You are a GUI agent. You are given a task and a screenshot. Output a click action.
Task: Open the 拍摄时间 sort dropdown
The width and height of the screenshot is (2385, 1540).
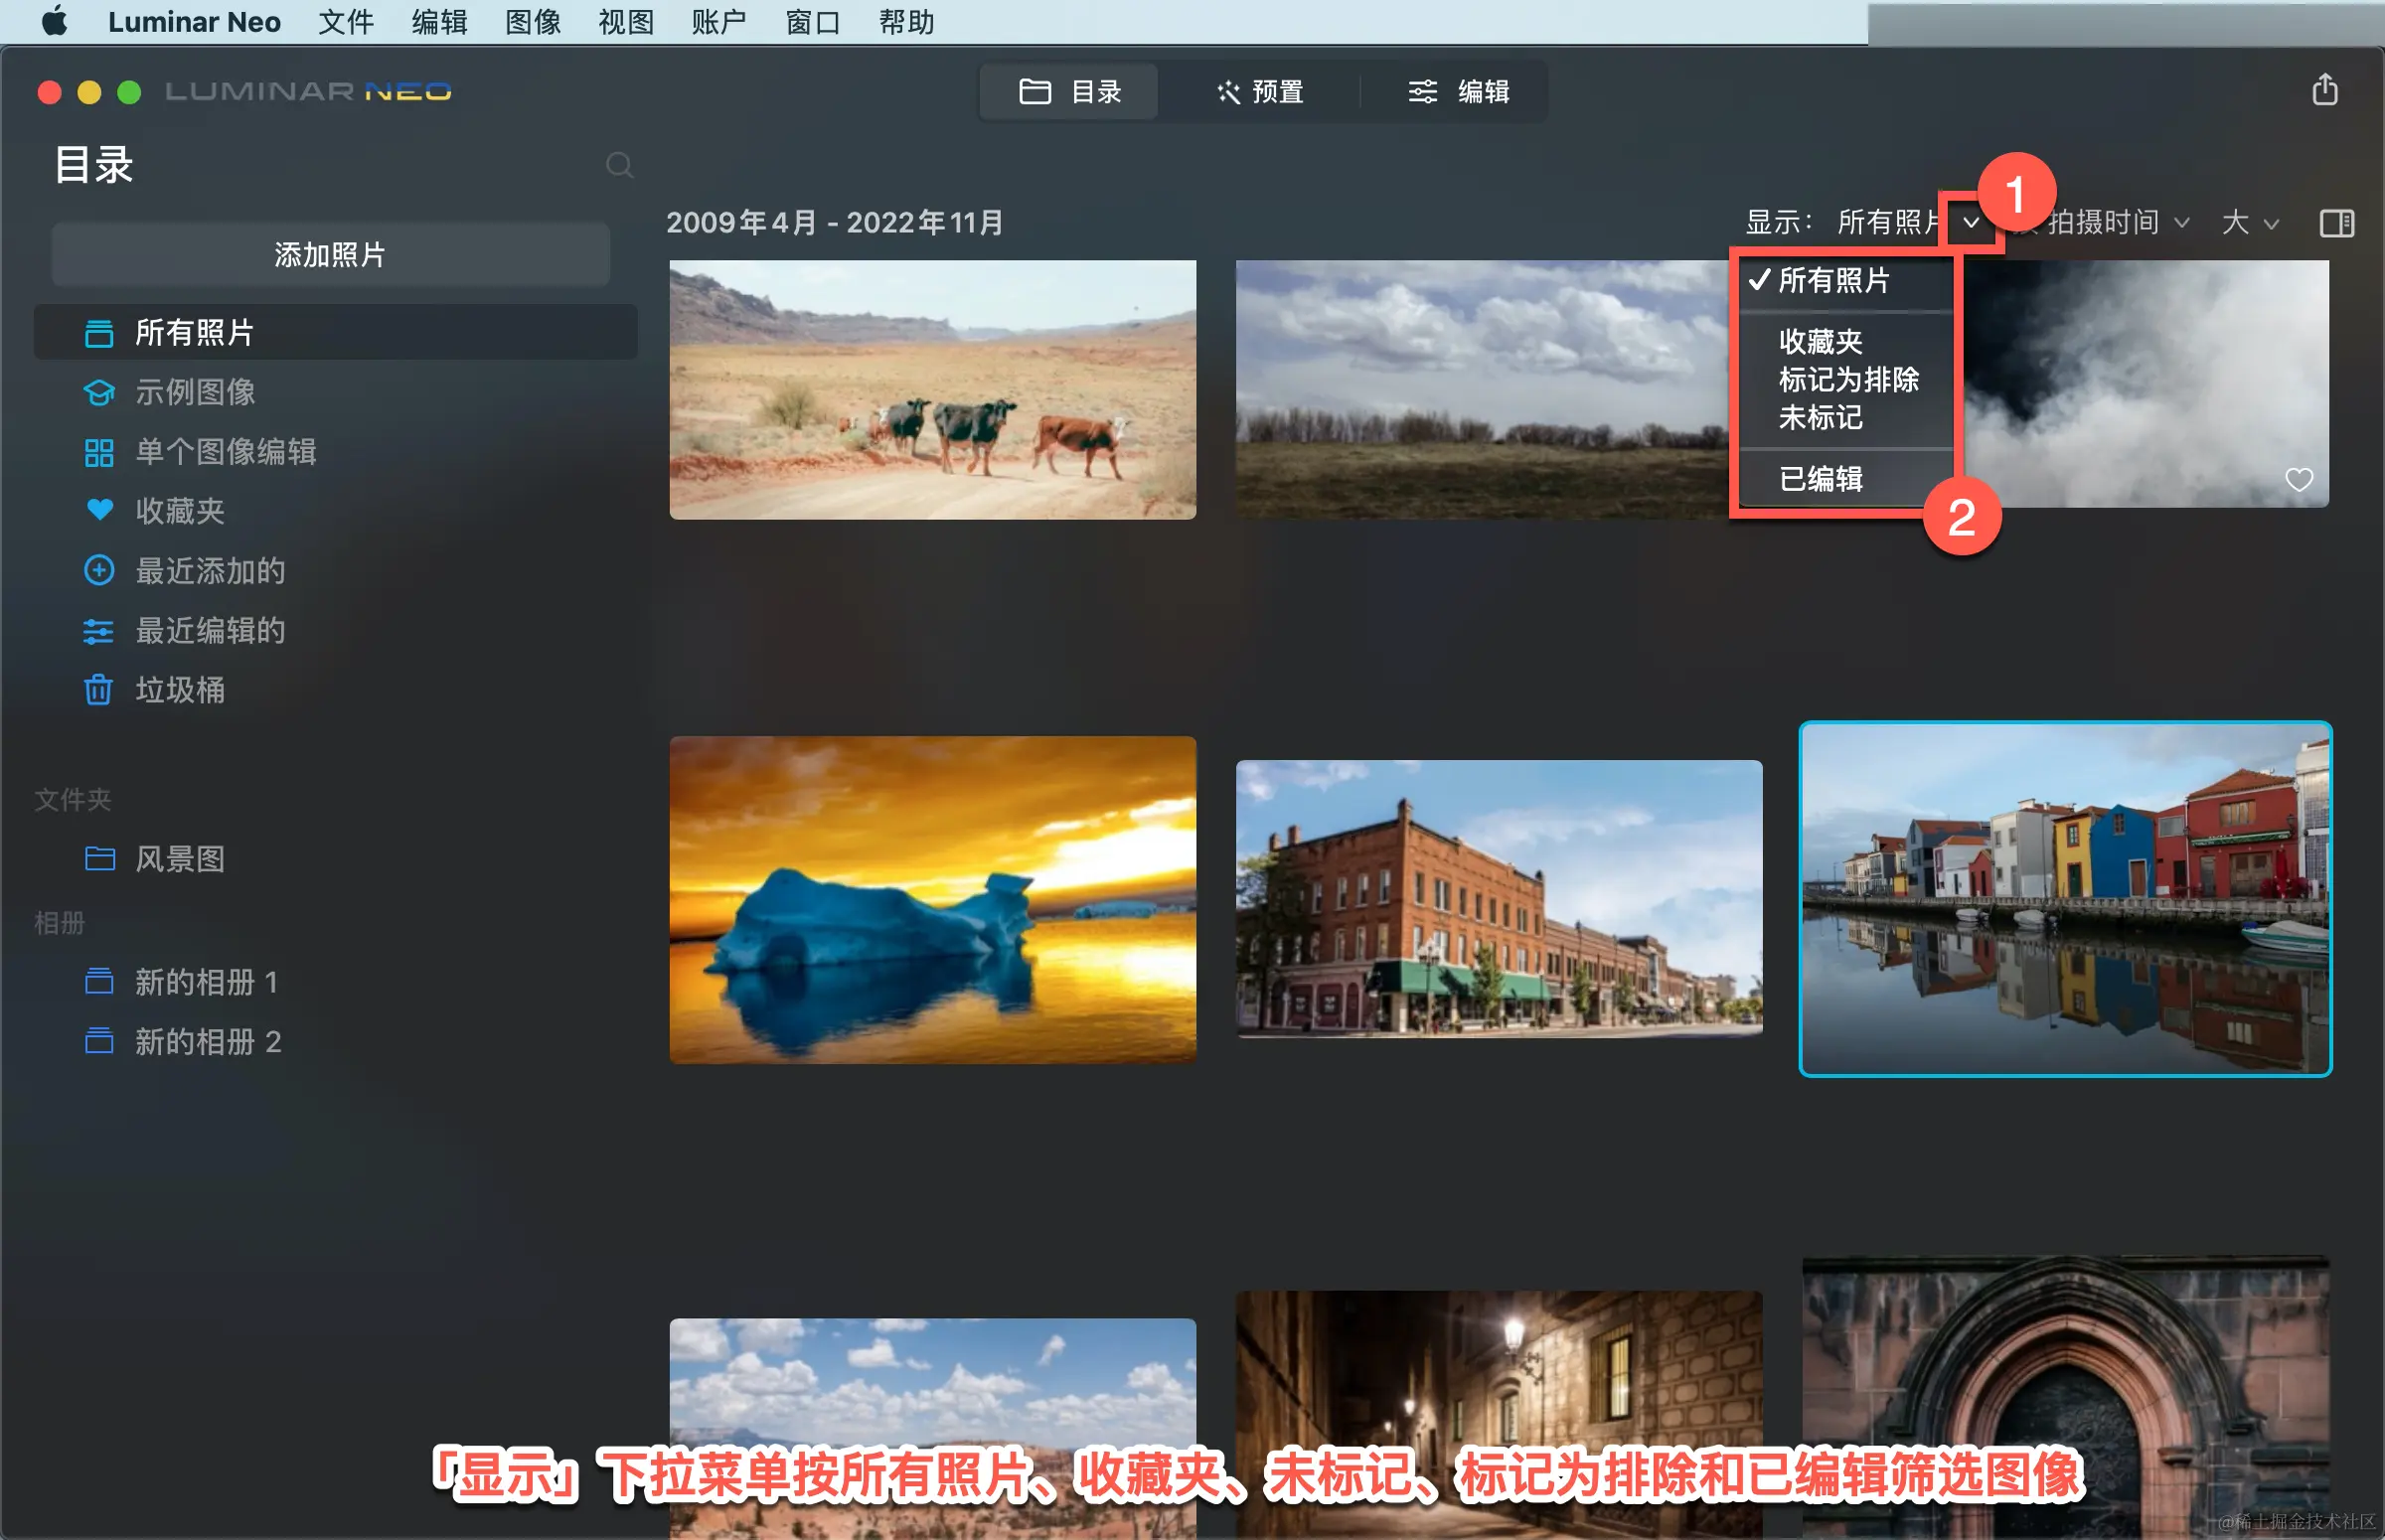click(x=2115, y=222)
